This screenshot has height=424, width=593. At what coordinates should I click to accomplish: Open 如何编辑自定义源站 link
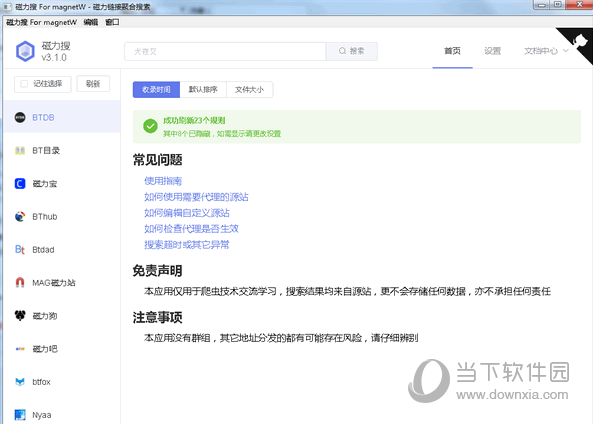click(x=187, y=213)
